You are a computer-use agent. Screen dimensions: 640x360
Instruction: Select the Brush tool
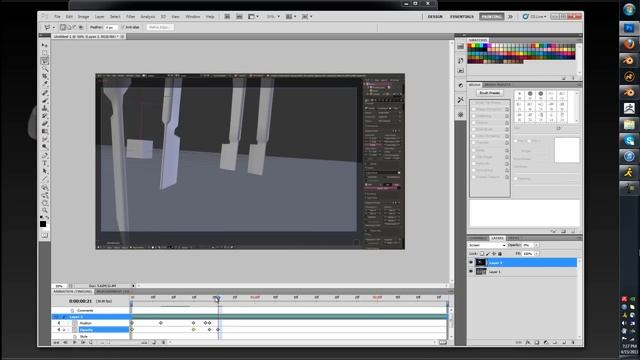[44, 100]
